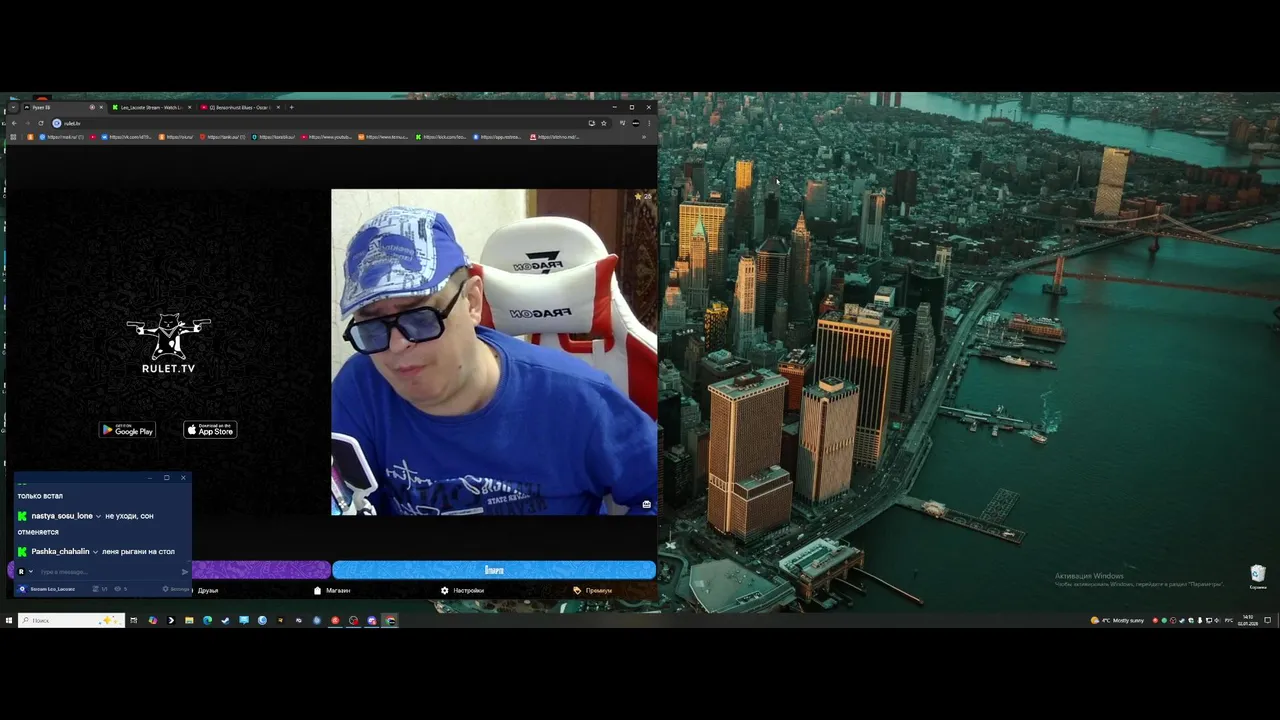1280x720 pixels.
Task: Click Pashka_chahalin username in chat
Action: 60,551
